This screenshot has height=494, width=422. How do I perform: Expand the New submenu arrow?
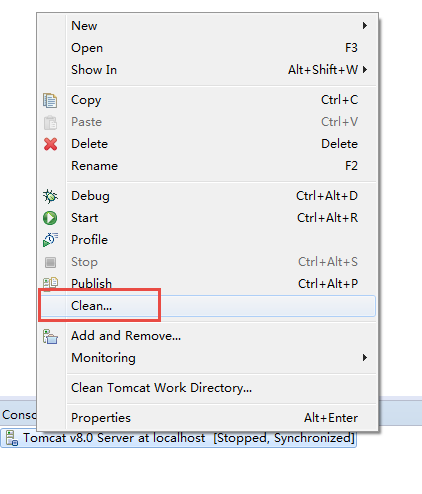pos(365,26)
